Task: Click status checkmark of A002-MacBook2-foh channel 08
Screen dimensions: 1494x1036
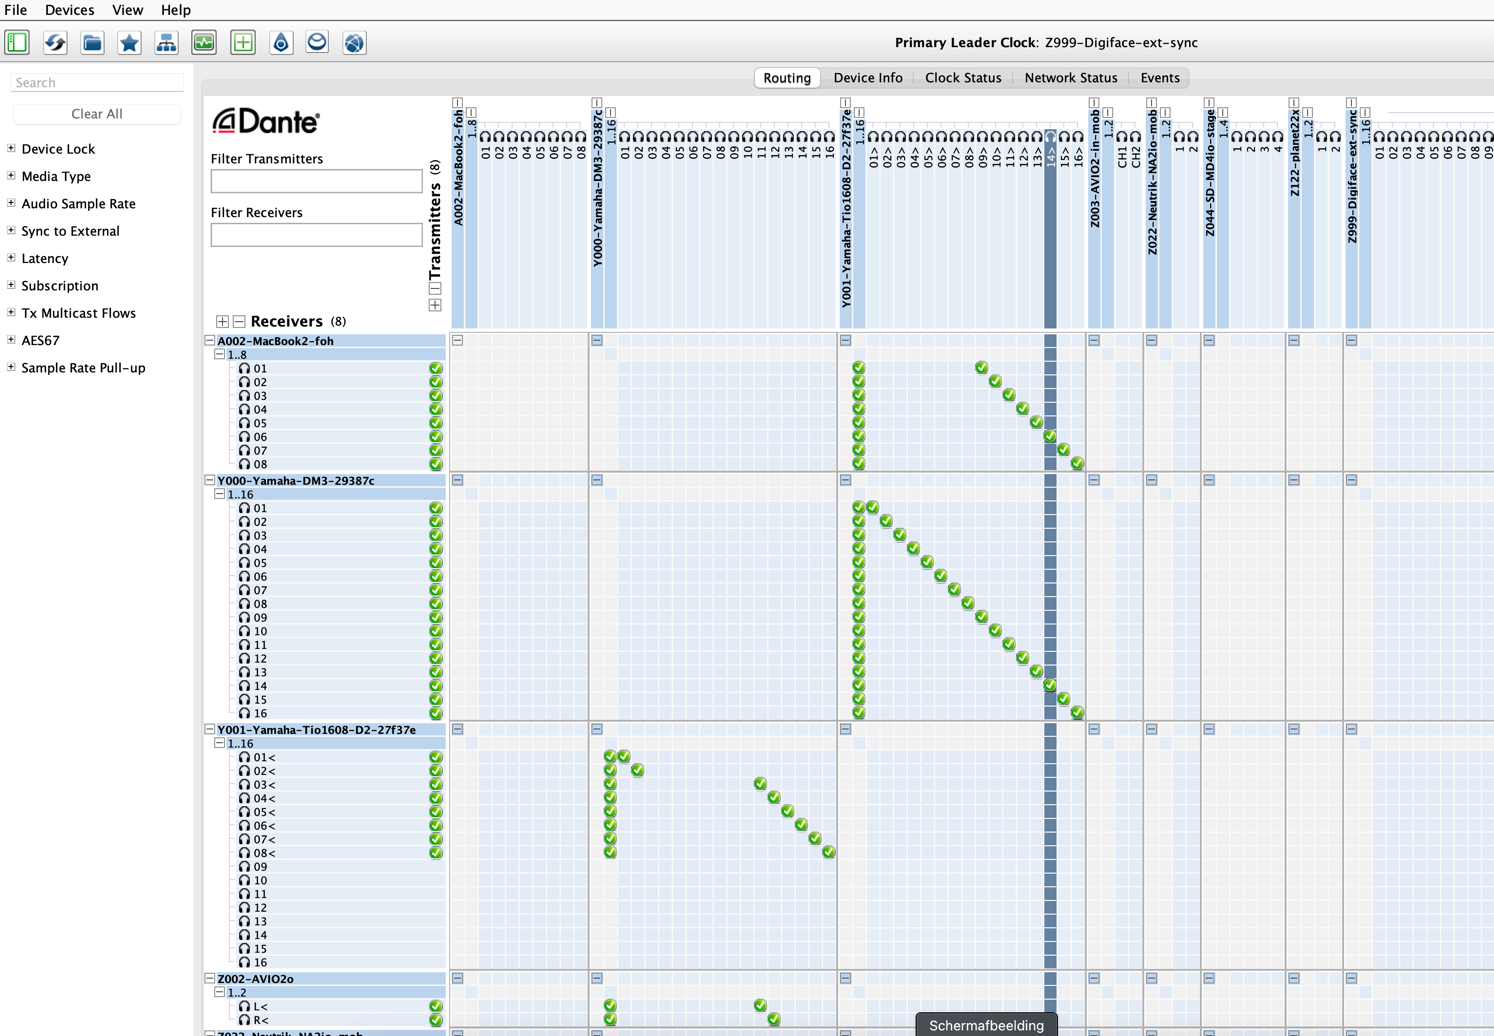Action: (x=436, y=464)
